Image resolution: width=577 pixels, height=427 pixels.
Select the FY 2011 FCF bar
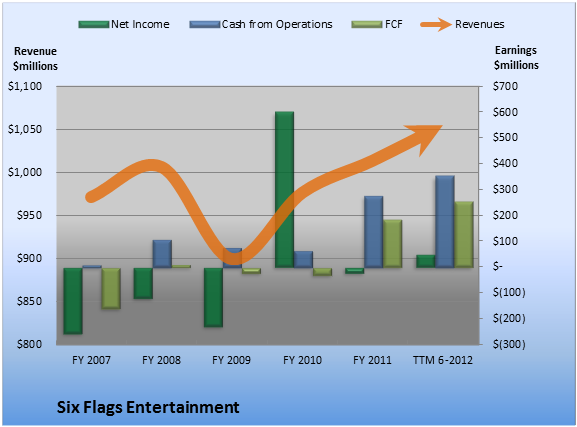click(x=393, y=244)
